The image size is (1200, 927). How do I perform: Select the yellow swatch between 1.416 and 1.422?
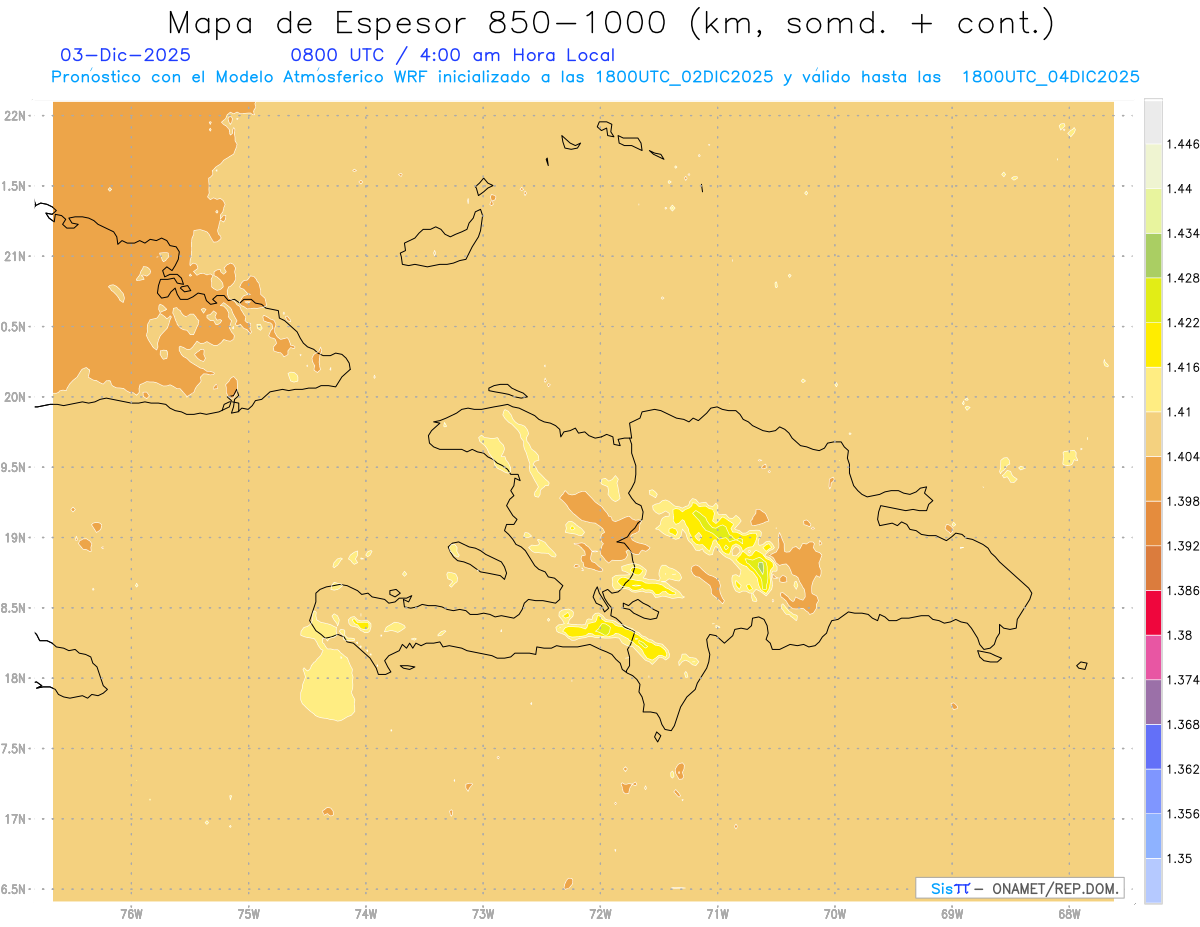coord(1153,345)
